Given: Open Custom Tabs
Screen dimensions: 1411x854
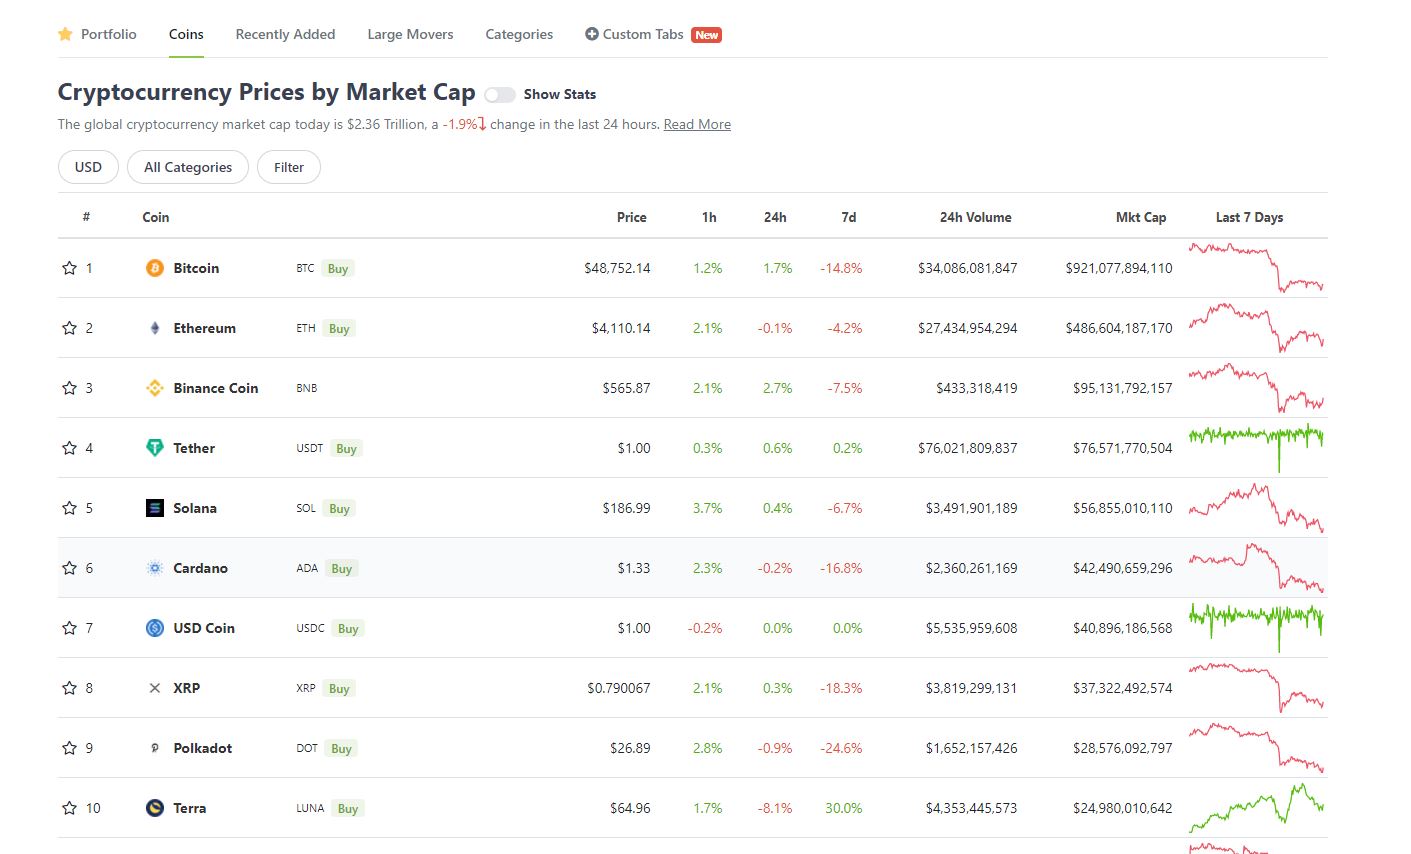Looking at the screenshot, I should 653,34.
